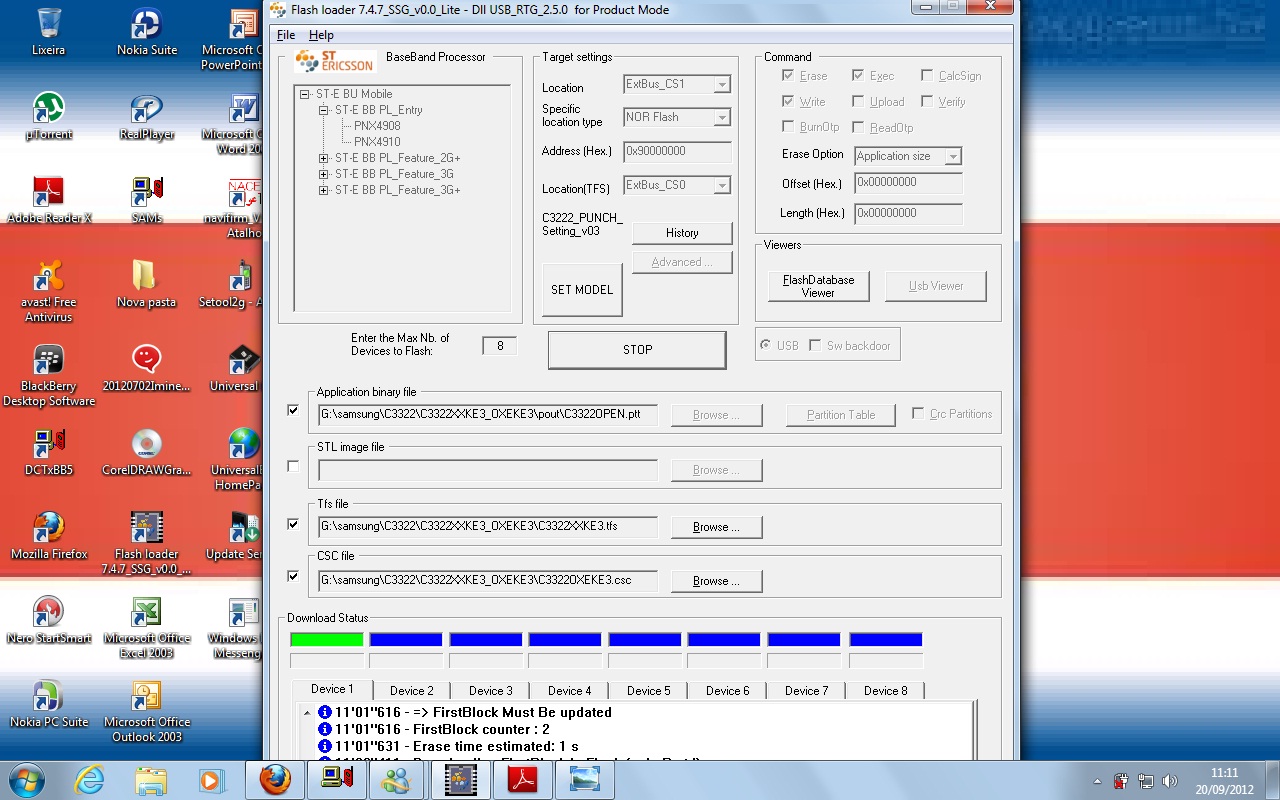Screen dimensions: 1280x800
Task: Open the Location ExtBus_CS1 dropdown
Action: [x=721, y=85]
